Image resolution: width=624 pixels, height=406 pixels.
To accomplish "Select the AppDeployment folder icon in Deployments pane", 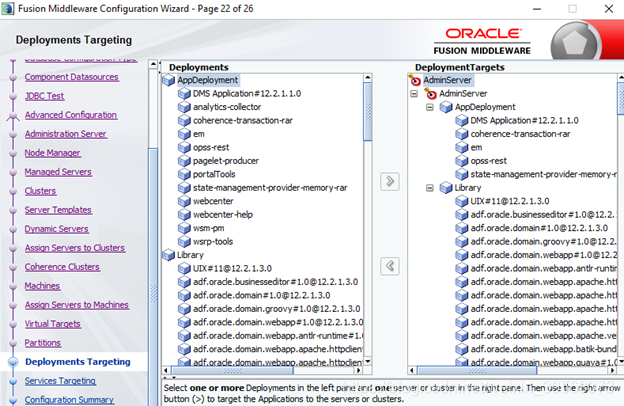I will pyautogui.click(x=169, y=80).
